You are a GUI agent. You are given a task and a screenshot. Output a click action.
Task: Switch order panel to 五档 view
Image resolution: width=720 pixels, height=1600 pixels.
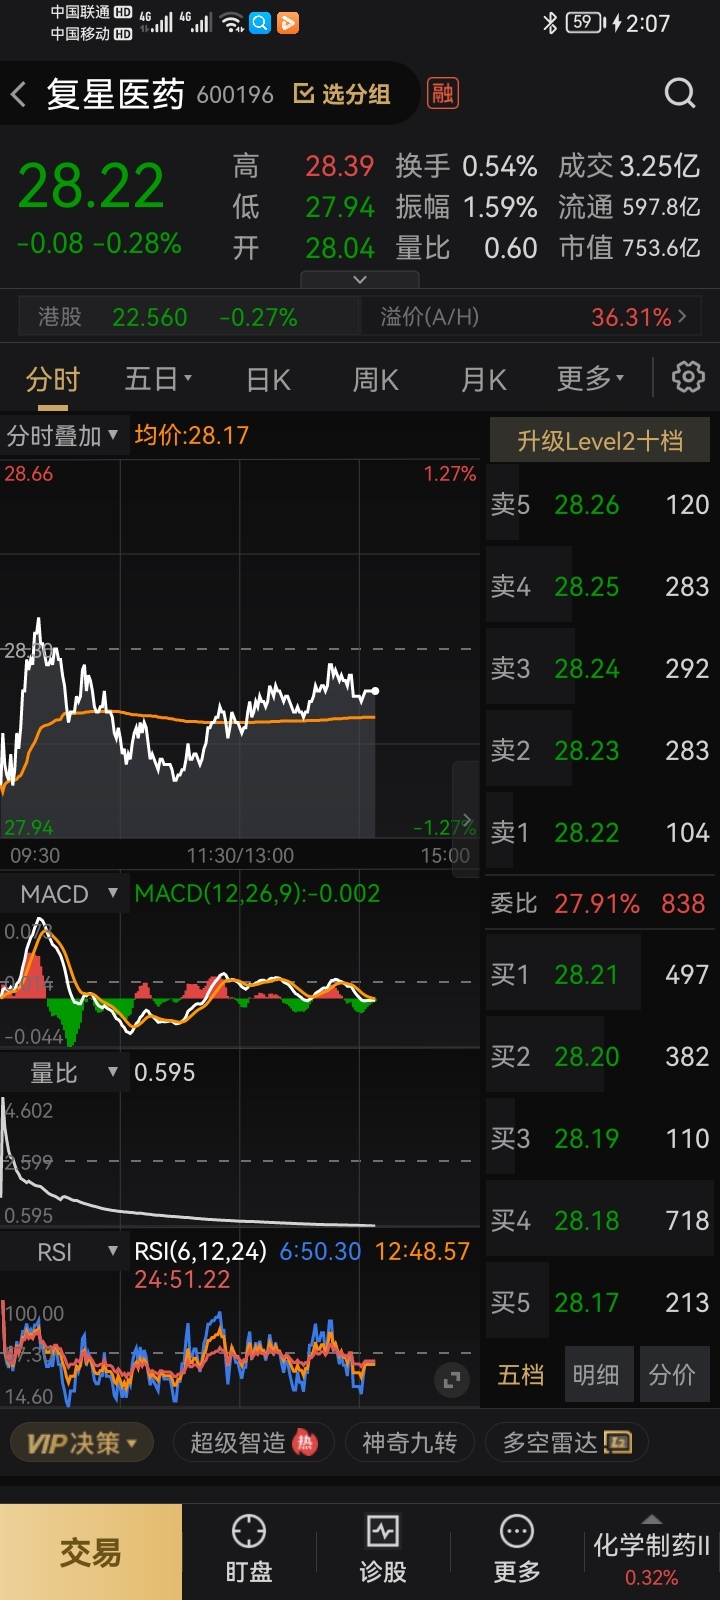[521, 1376]
